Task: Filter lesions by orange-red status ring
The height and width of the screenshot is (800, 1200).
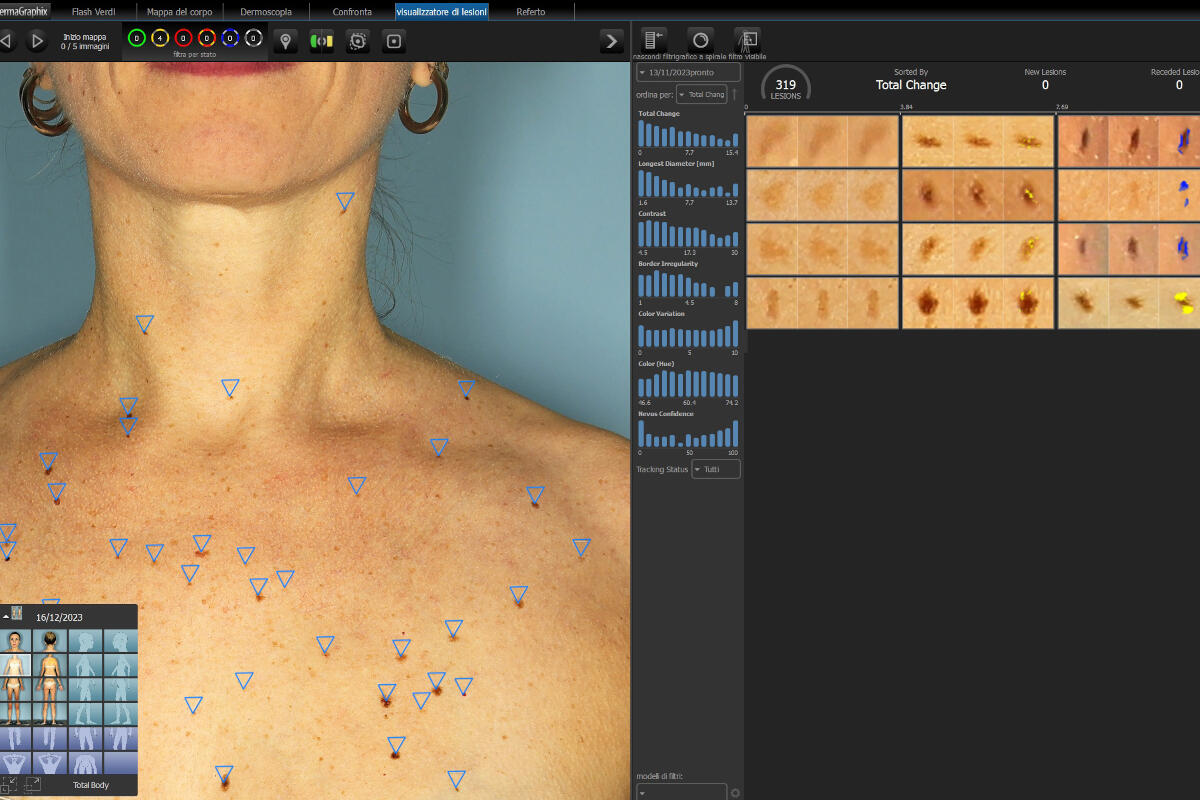Action: click(207, 39)
